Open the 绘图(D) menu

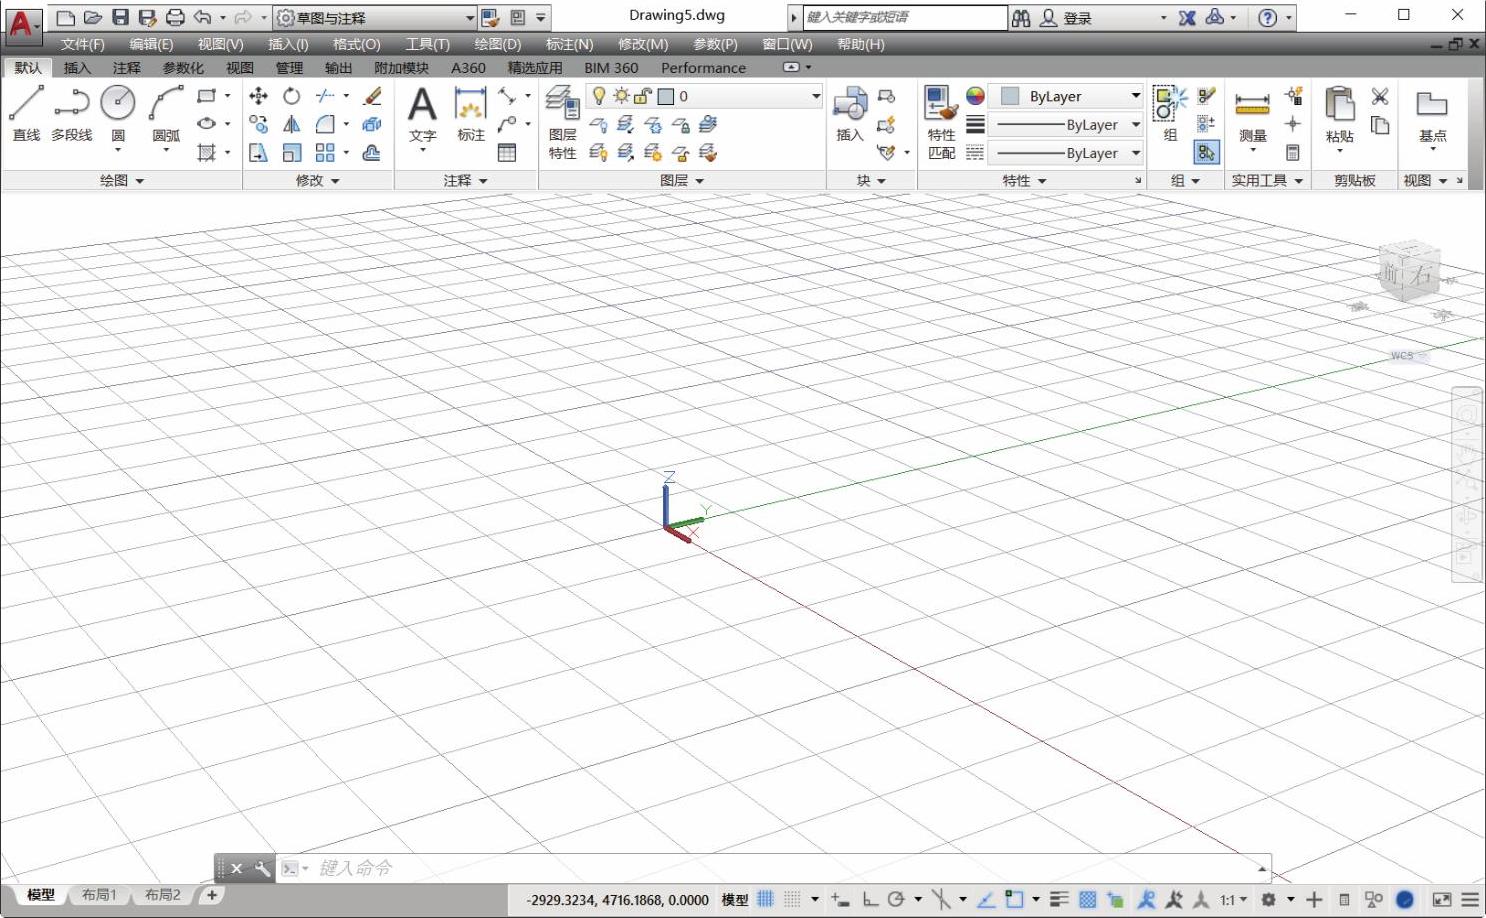click(498, 44)
